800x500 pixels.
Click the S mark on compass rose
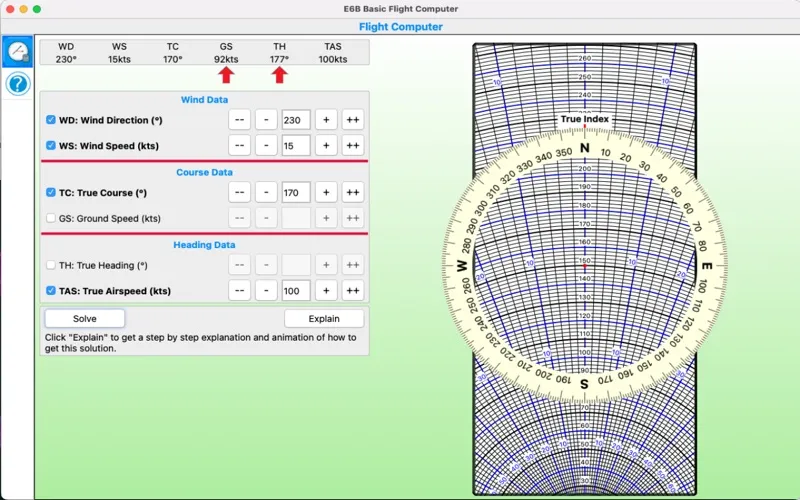coord(585,384)
